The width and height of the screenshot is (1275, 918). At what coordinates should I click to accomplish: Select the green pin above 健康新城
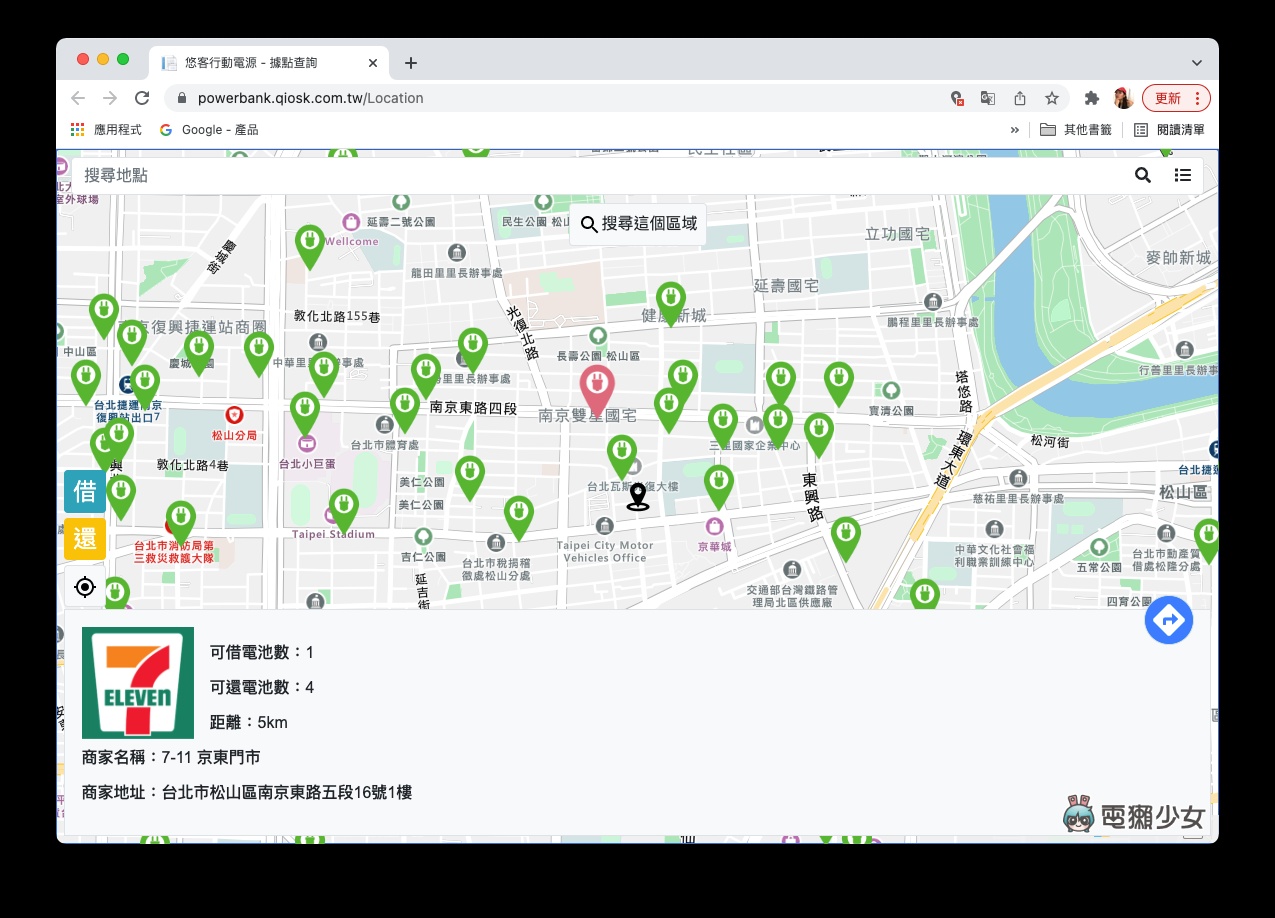(671, 304)
